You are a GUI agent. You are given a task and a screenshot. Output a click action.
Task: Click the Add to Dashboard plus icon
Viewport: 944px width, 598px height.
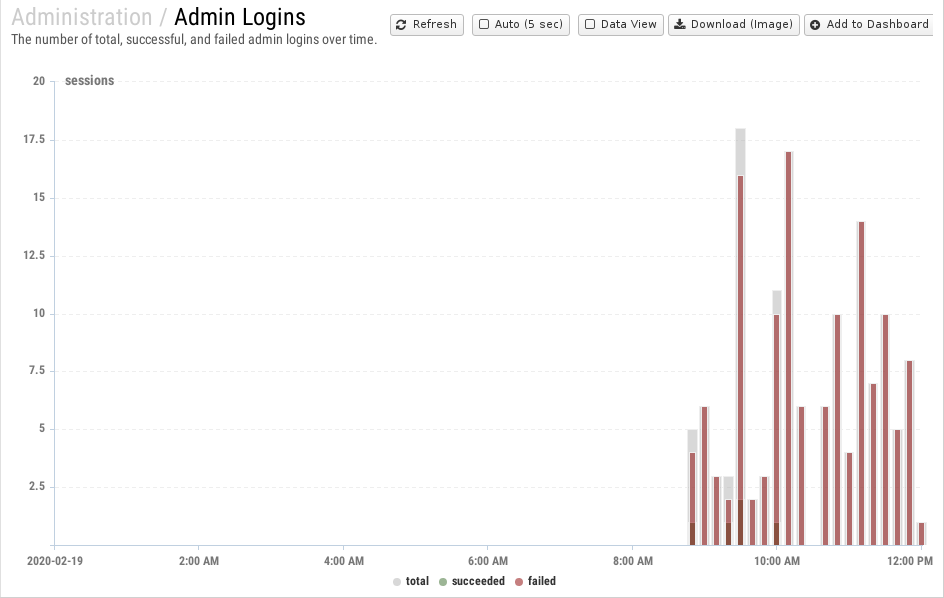point(815,25)
